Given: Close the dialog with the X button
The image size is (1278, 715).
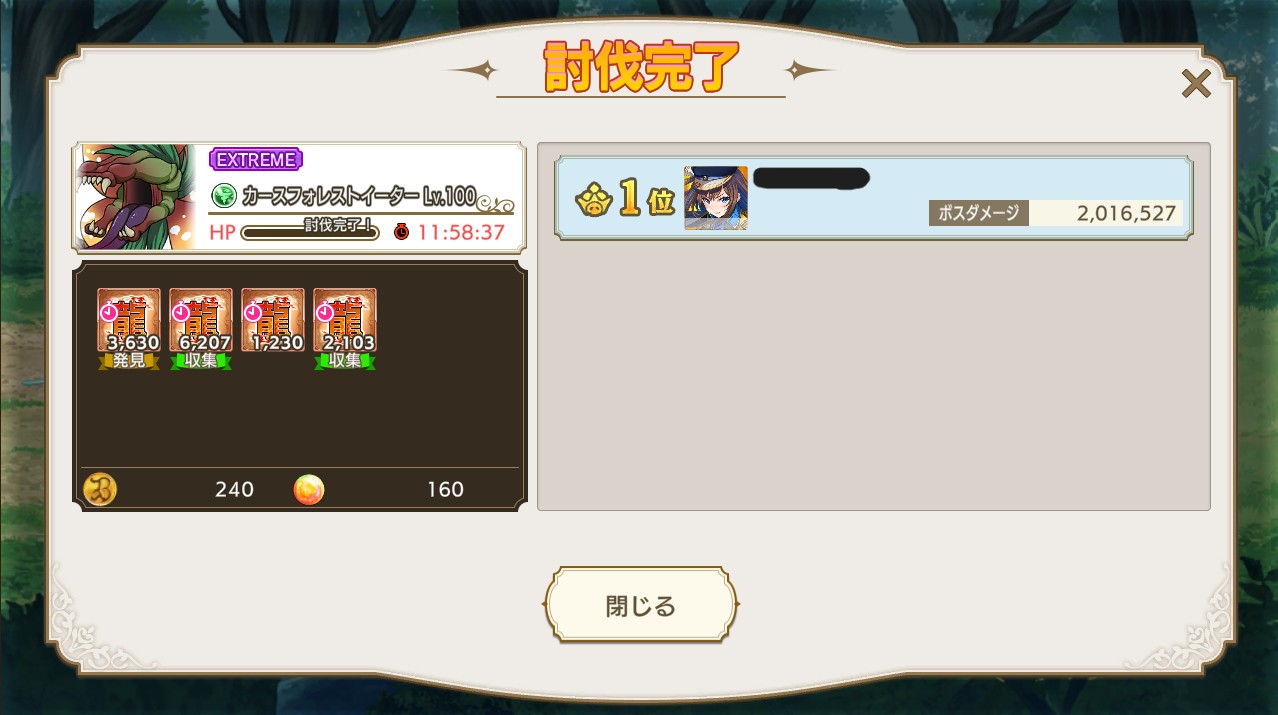Looking at the screenshot, I should pyautogui.click(x=1196, y=84).
